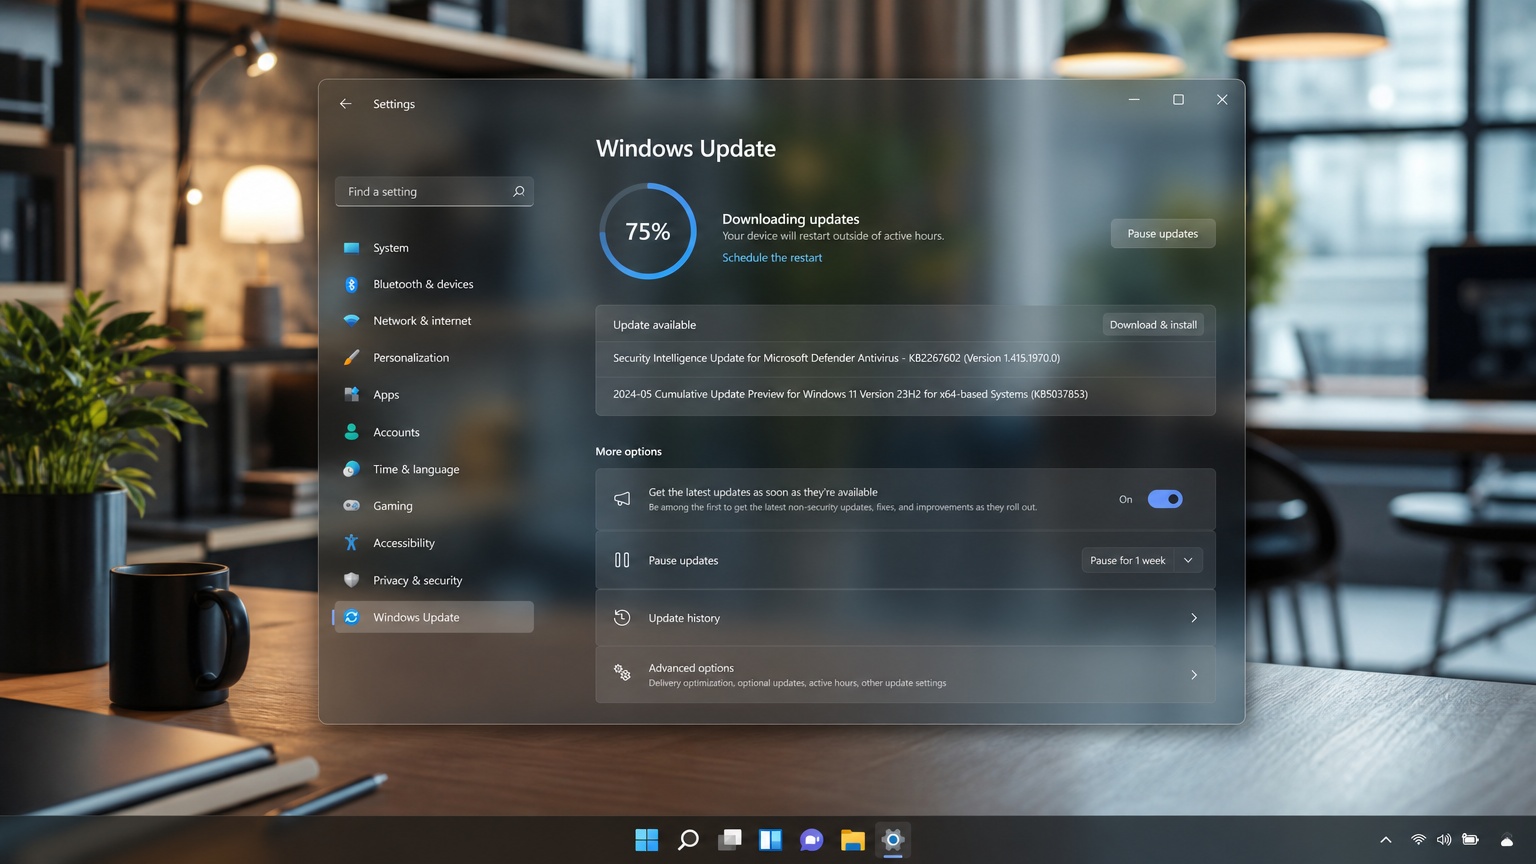Viewport: 1536px width, 864px height.
Task: Click the Windows Update sync icon in sidebar
Action: tap(351, 617)
